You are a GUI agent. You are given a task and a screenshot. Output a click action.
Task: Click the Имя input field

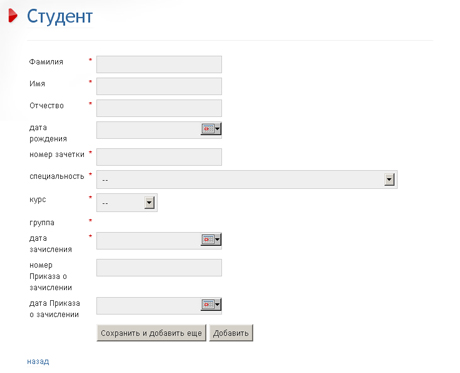tap(159, 86)
